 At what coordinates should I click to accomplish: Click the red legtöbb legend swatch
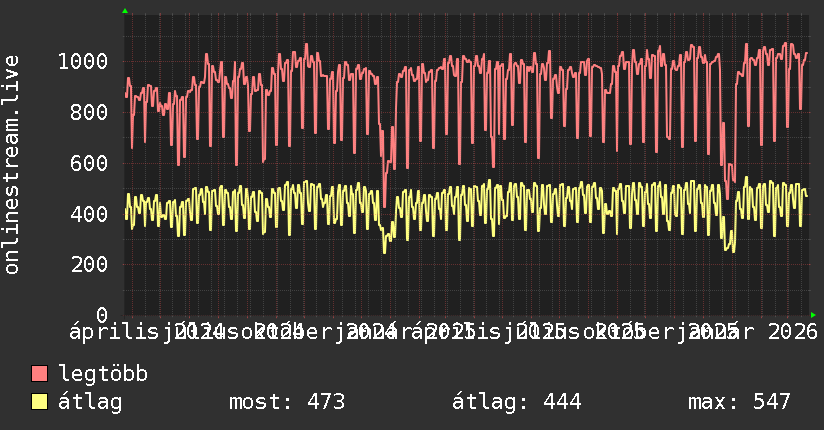pos(39,373)
